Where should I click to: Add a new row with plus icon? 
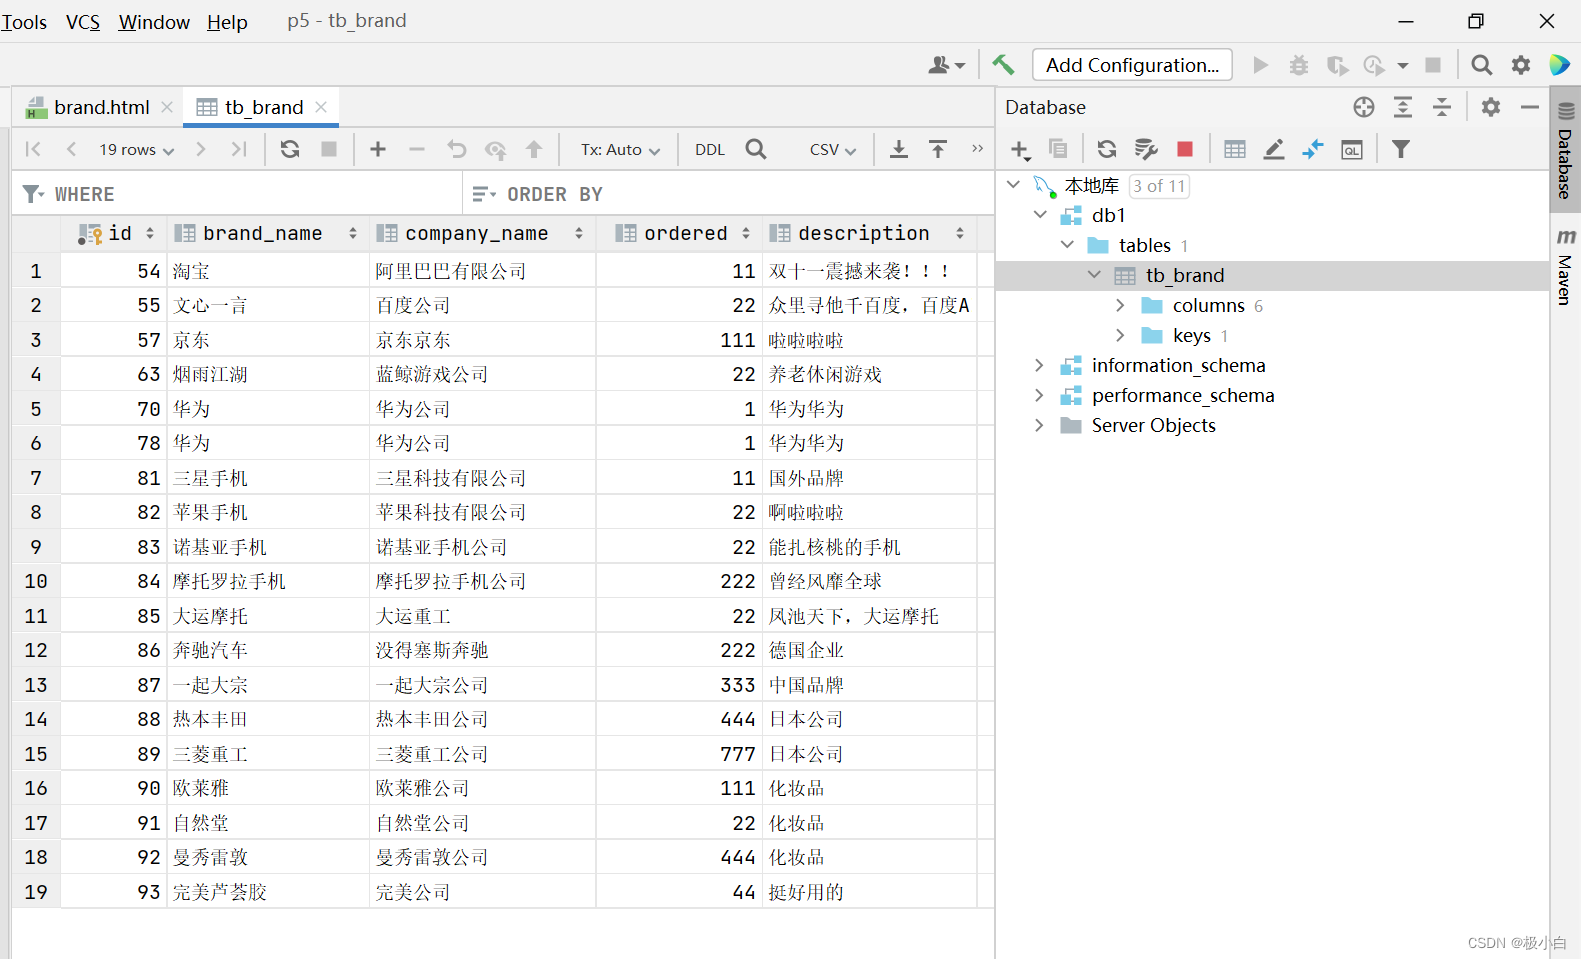coord(378,149)
